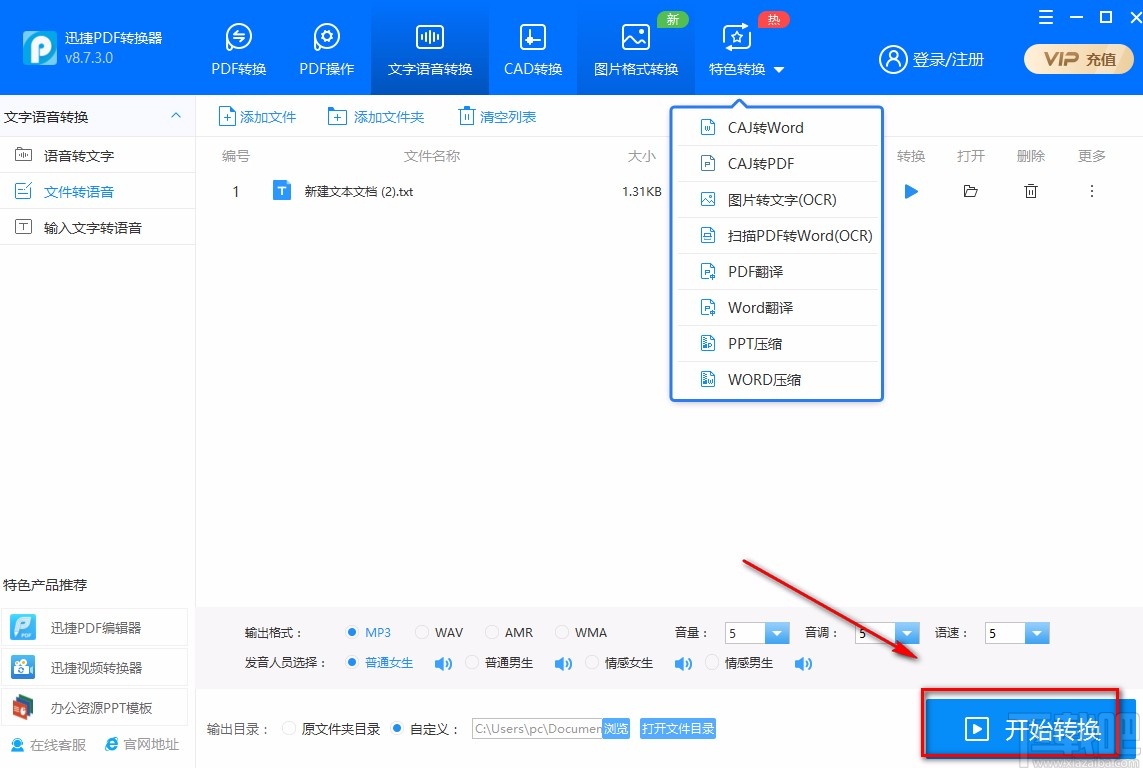
Task: Launch 迅捷PDF编辑器 from the sidebar
Action: 95,627
